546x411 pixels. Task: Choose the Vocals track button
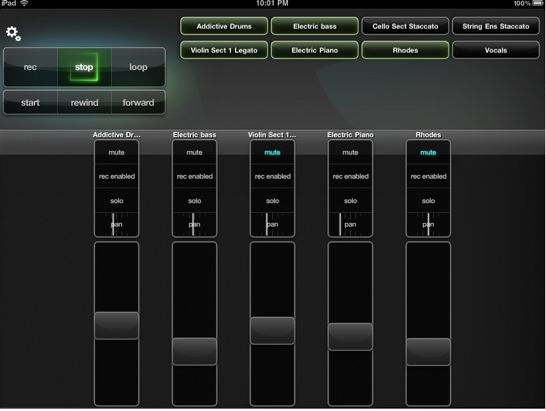pyautogui.click(x=496, y=51)
